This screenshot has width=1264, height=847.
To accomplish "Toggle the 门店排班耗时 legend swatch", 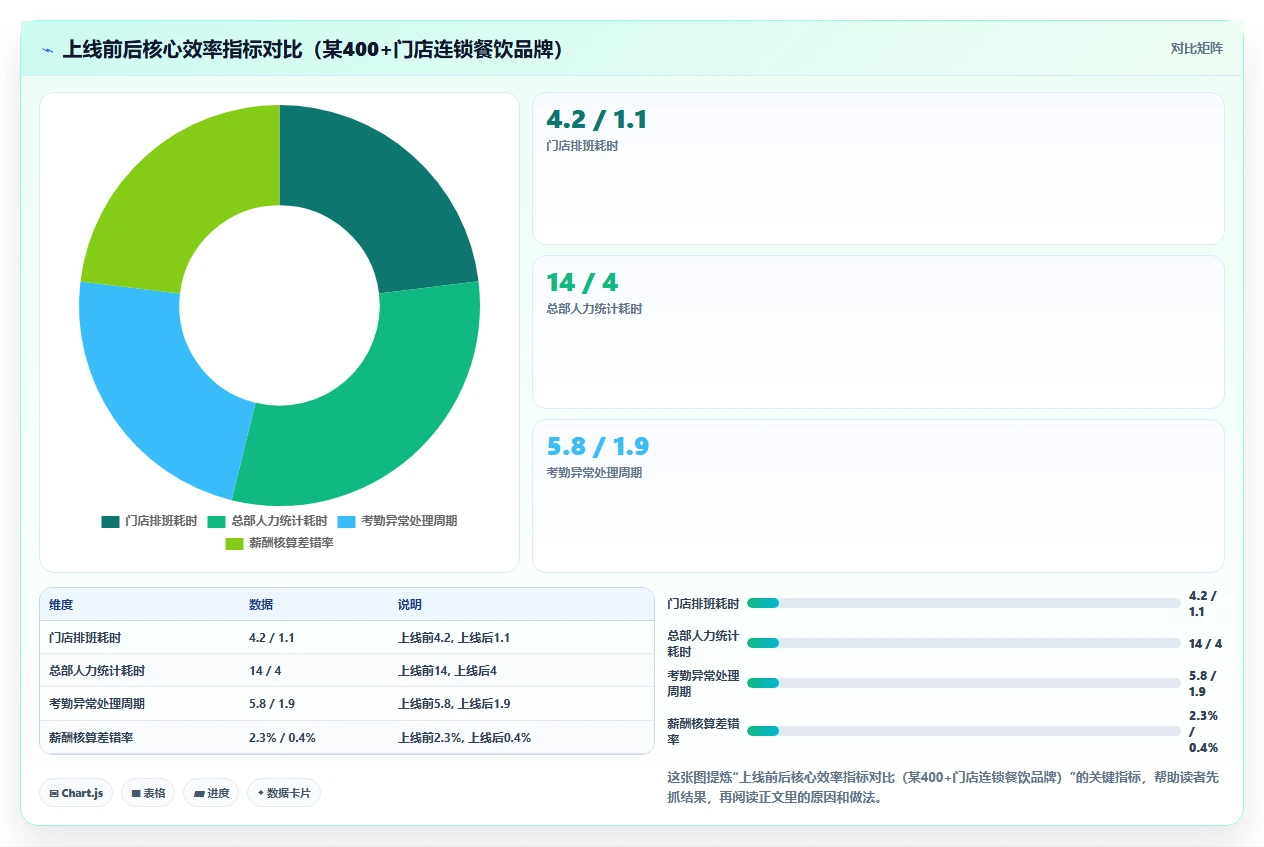I will tap(110, 521).
